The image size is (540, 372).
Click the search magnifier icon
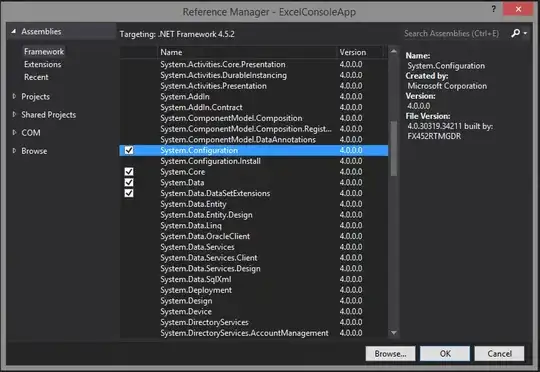(x=516, y=33)
